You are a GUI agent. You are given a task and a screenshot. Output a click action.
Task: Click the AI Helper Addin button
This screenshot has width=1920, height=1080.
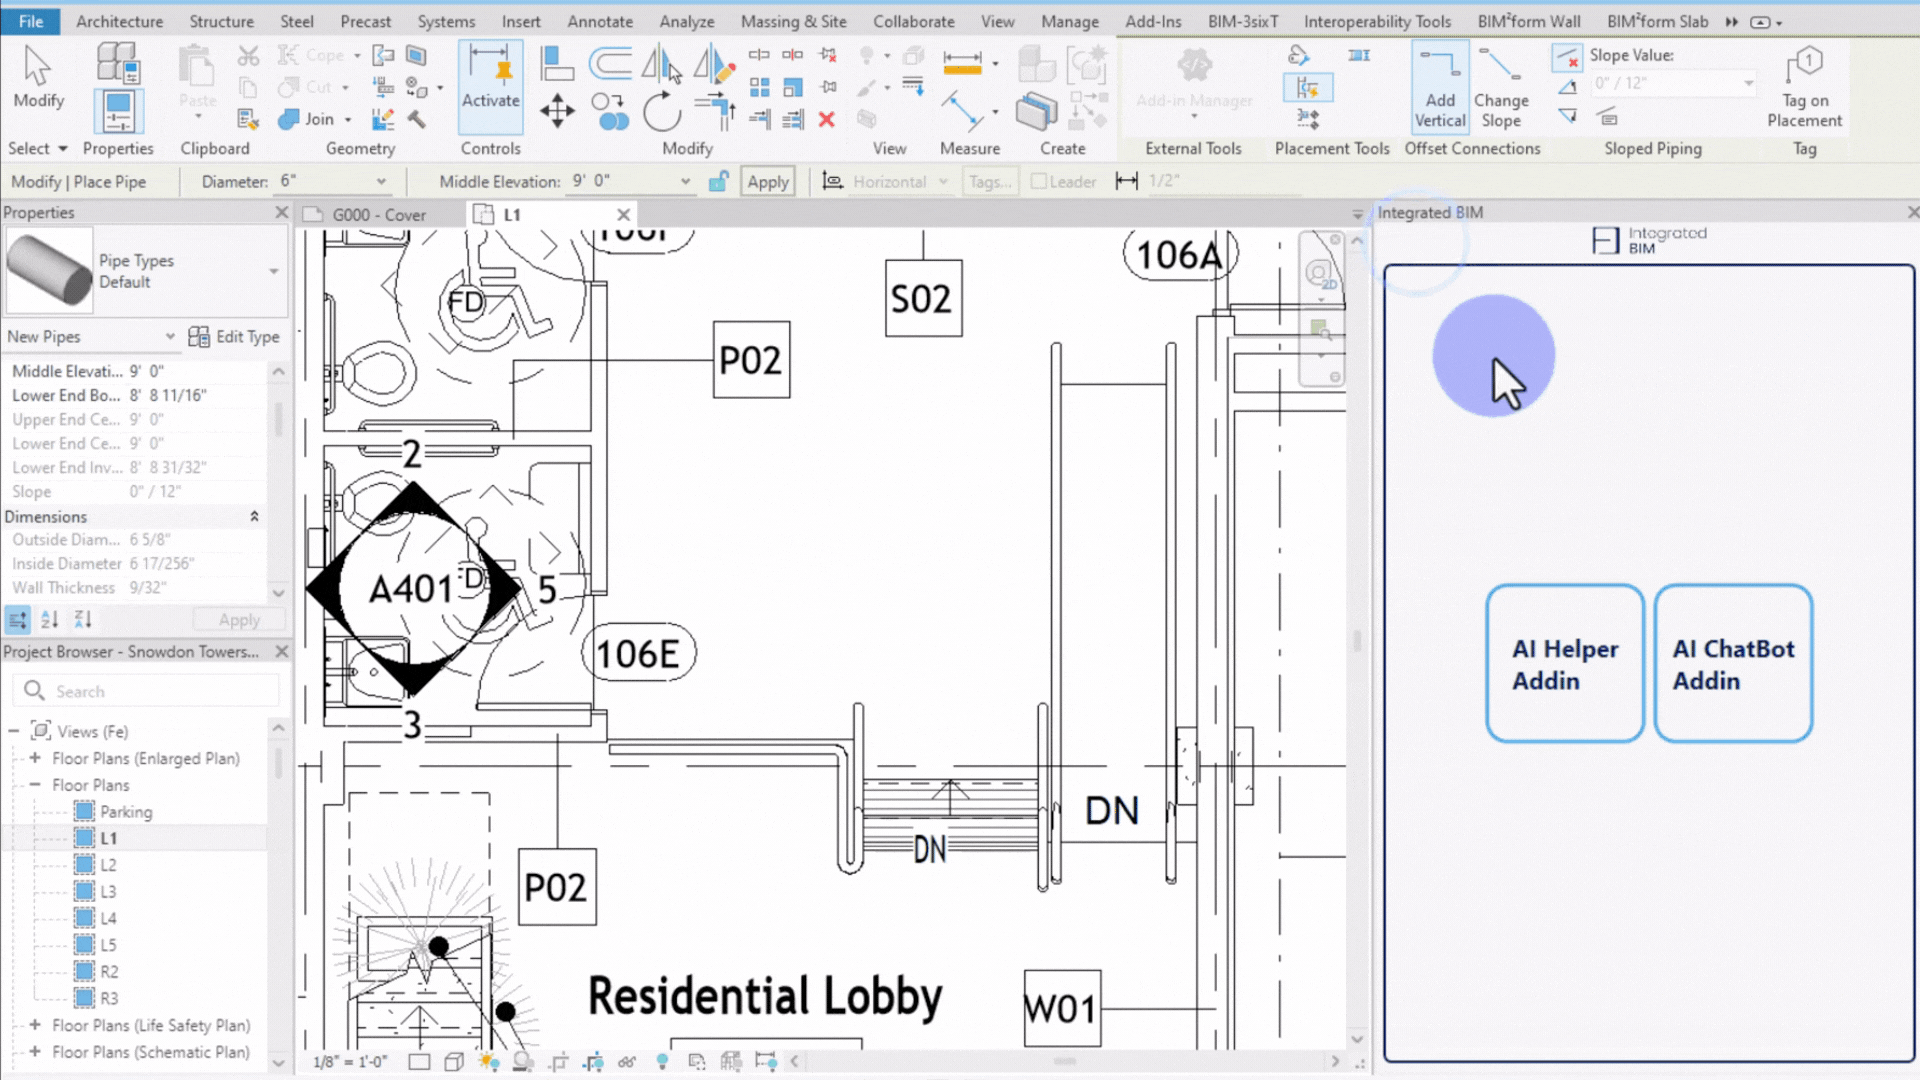pos(1565,665)
